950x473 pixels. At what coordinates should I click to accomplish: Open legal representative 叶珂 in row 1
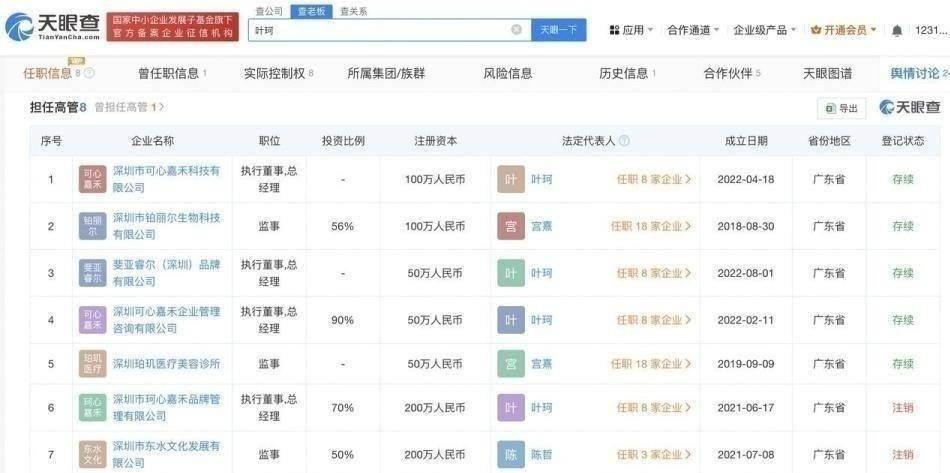542,179
